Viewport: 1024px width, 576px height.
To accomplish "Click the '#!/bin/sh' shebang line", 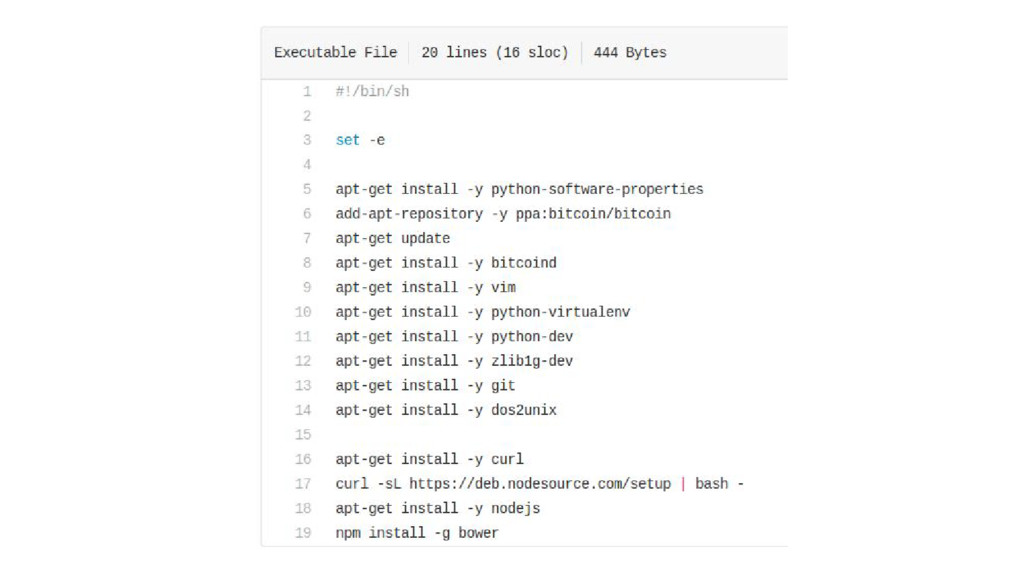I will click(372, 91).
